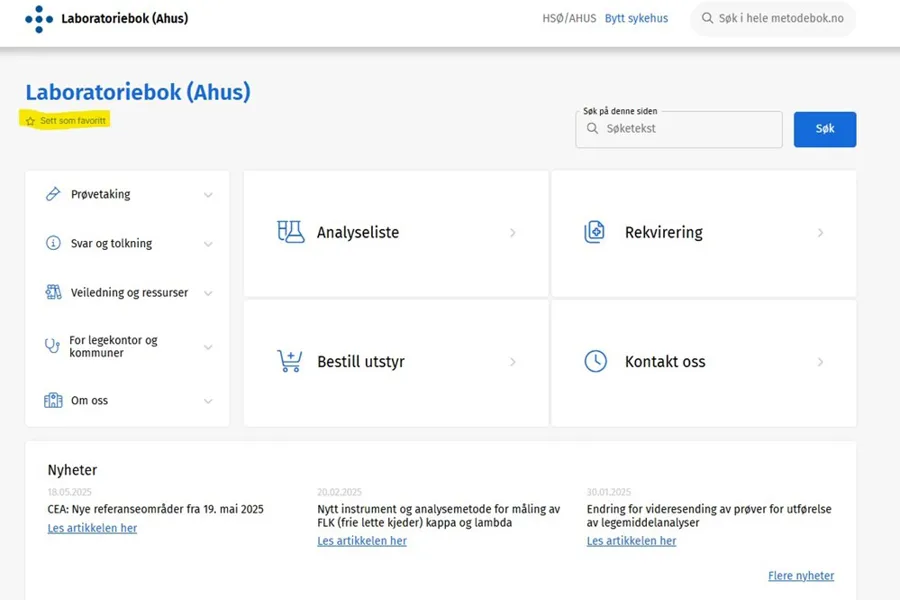The width and height of the screenshot is (900, 600).
Task: Click the Prøvetaking test tube icon
Action: tap(53, 194)
